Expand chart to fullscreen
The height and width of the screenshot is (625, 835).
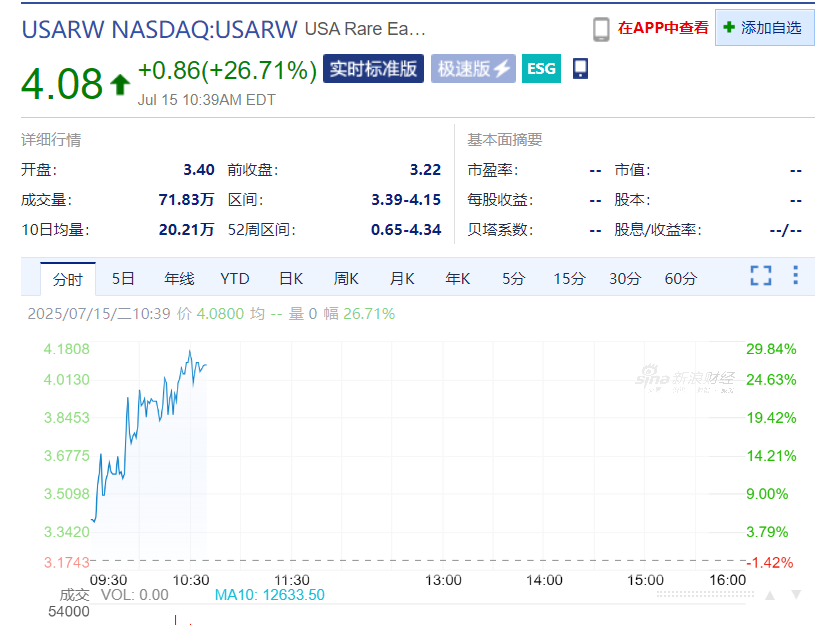(761, 276)
